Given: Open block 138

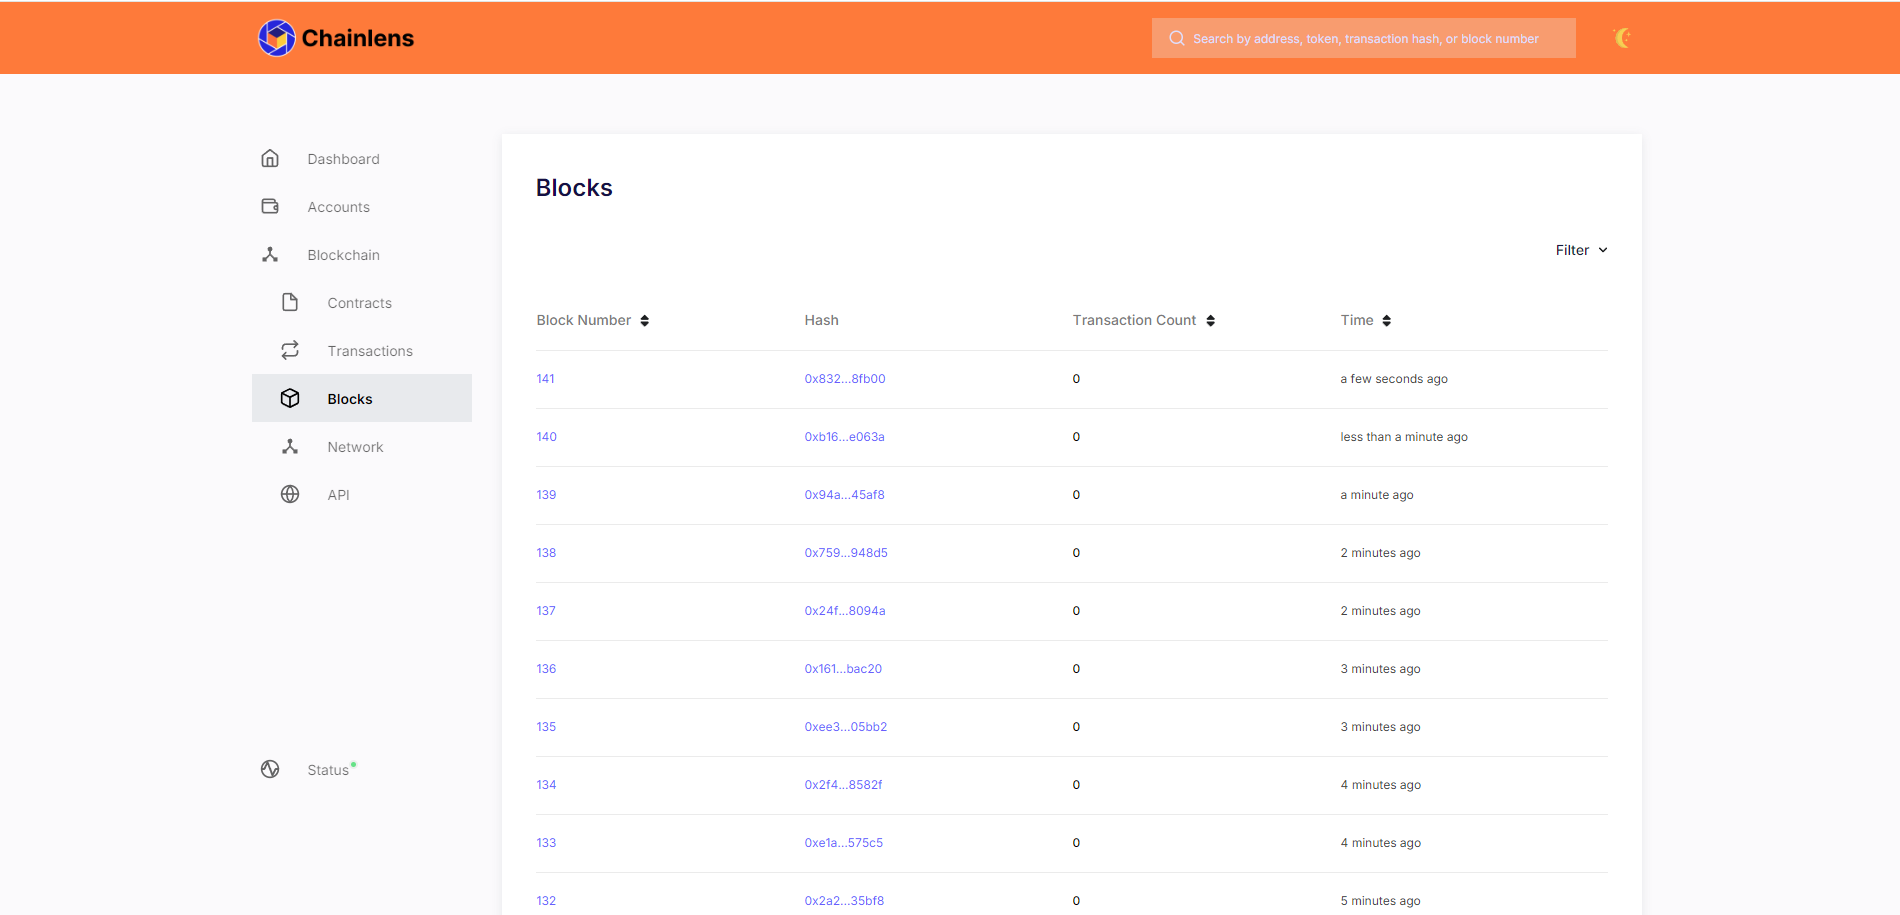Looking at the screenshot, I should [546, 553].
